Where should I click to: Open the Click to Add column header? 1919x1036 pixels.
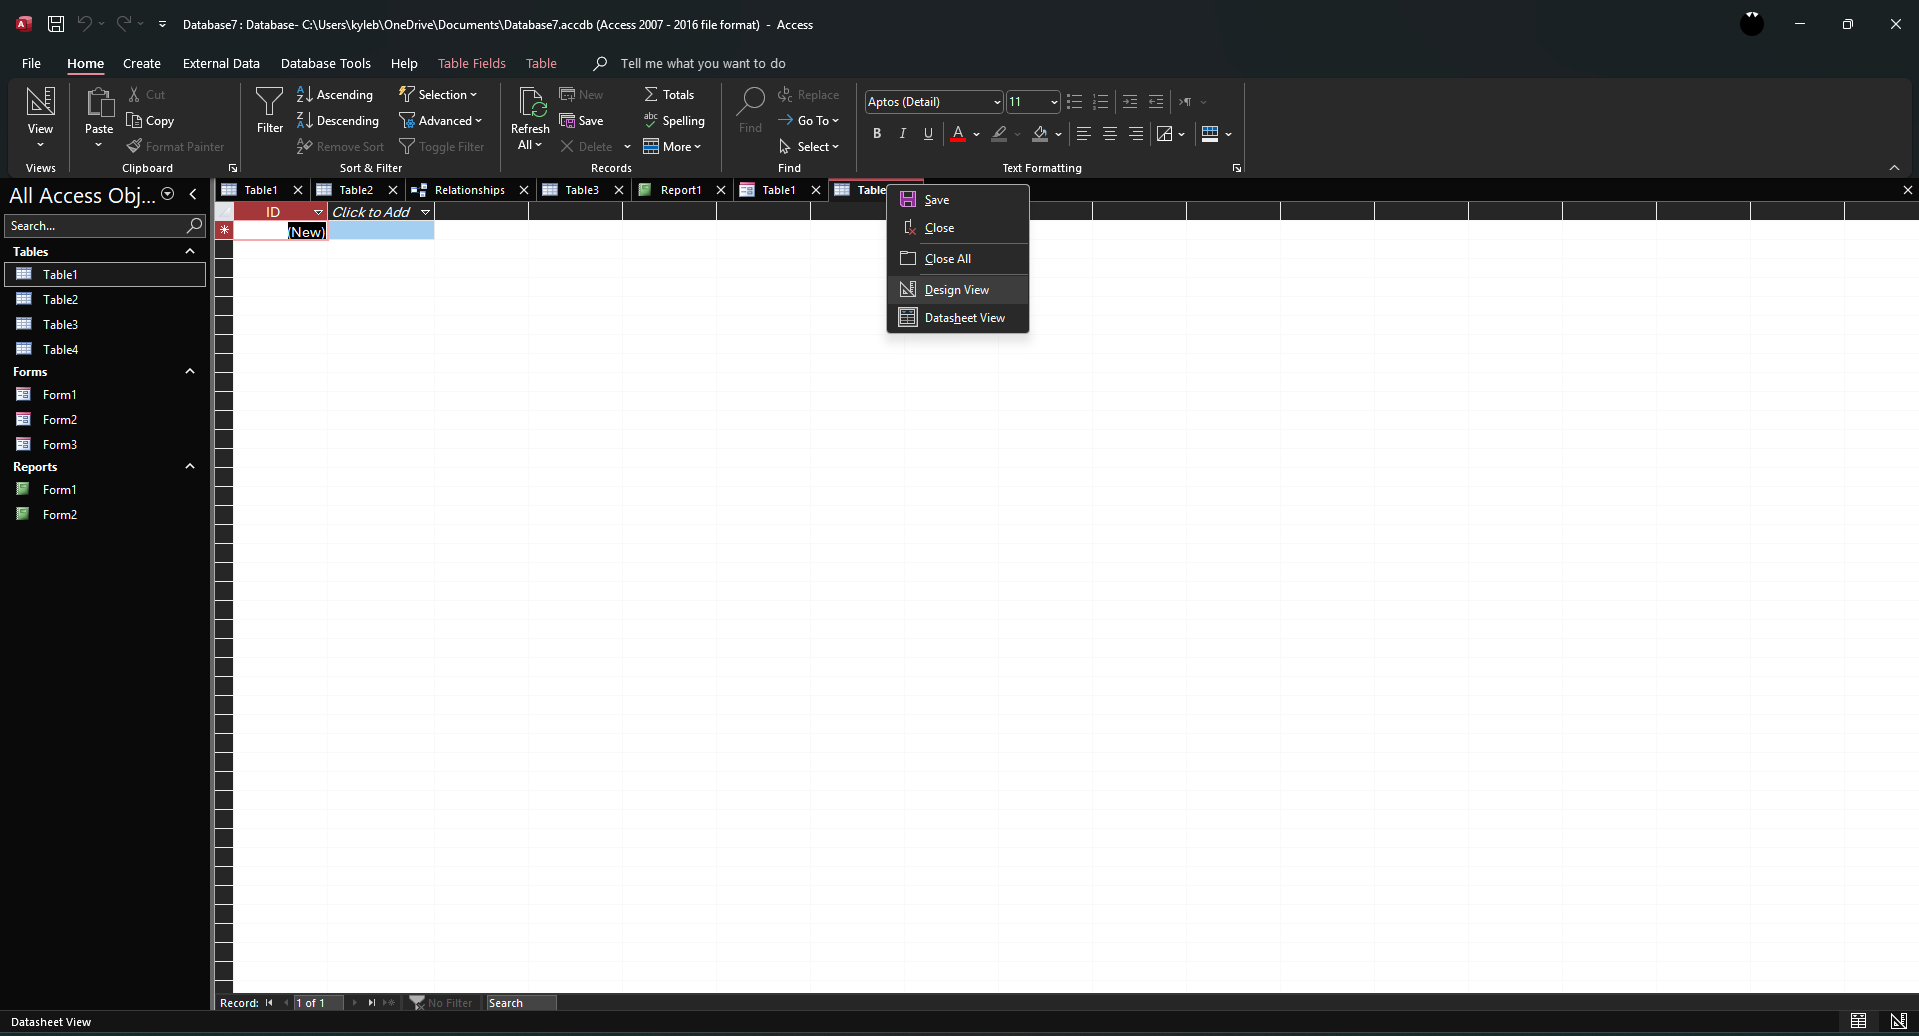381,212
